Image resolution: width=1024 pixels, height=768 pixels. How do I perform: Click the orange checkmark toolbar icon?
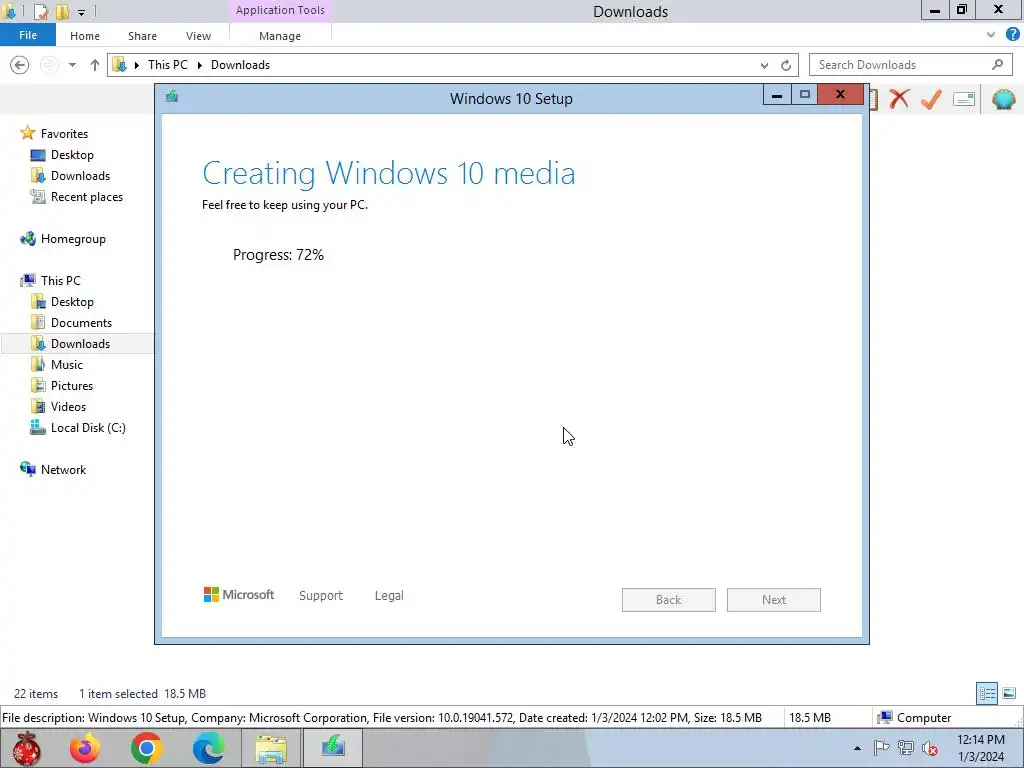pos(931,99)
